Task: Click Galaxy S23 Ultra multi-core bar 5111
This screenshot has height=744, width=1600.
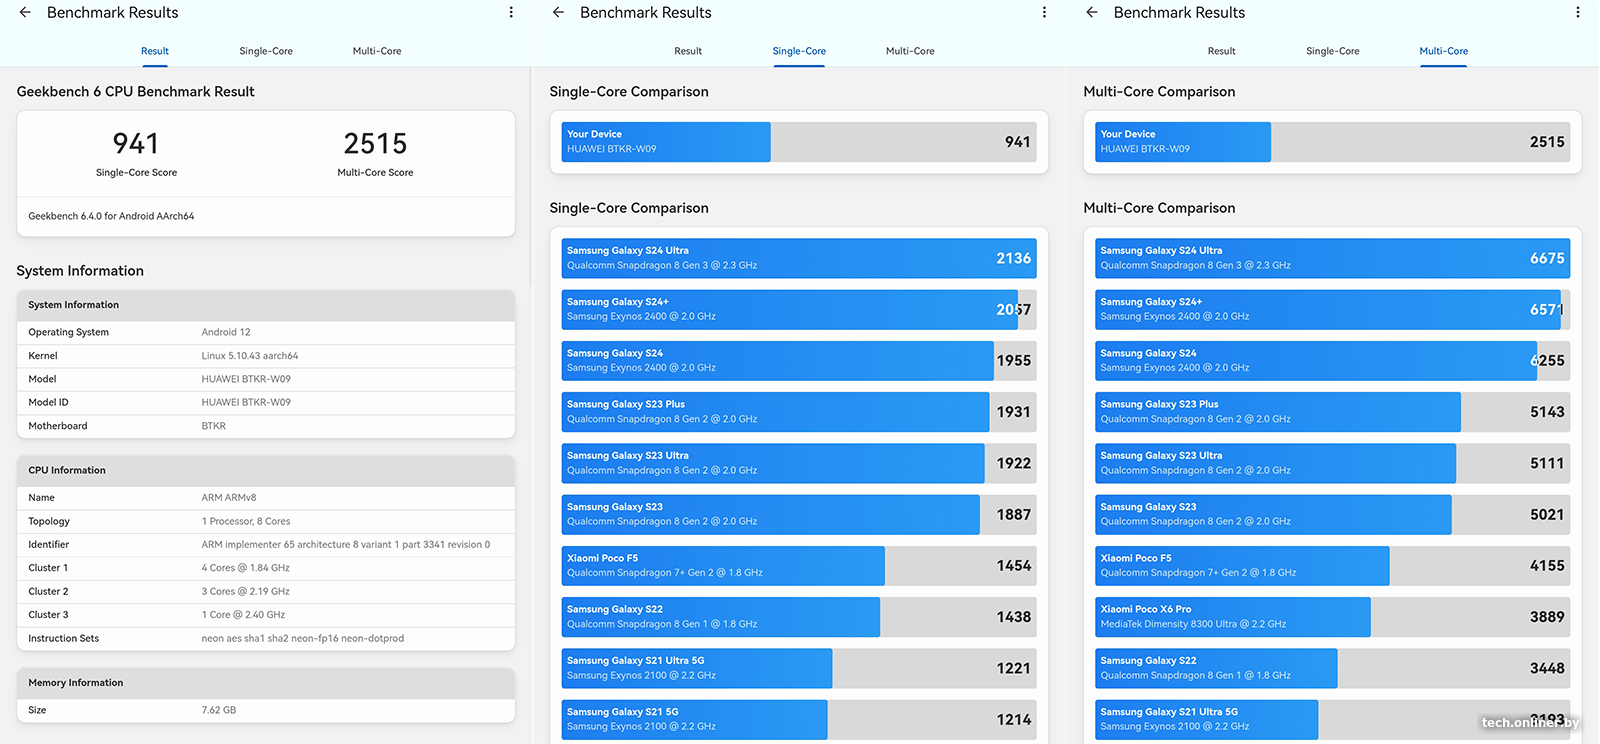Action: point(1333,463)
